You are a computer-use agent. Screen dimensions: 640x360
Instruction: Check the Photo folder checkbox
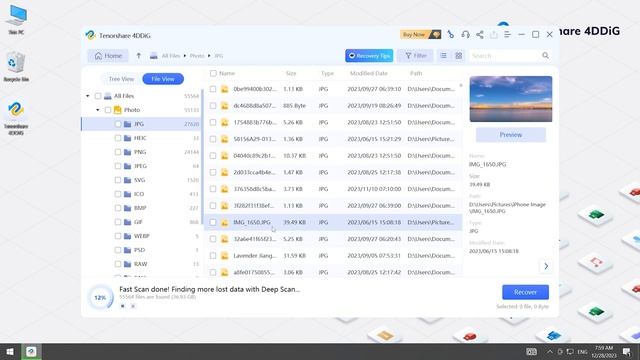[108, 110]
